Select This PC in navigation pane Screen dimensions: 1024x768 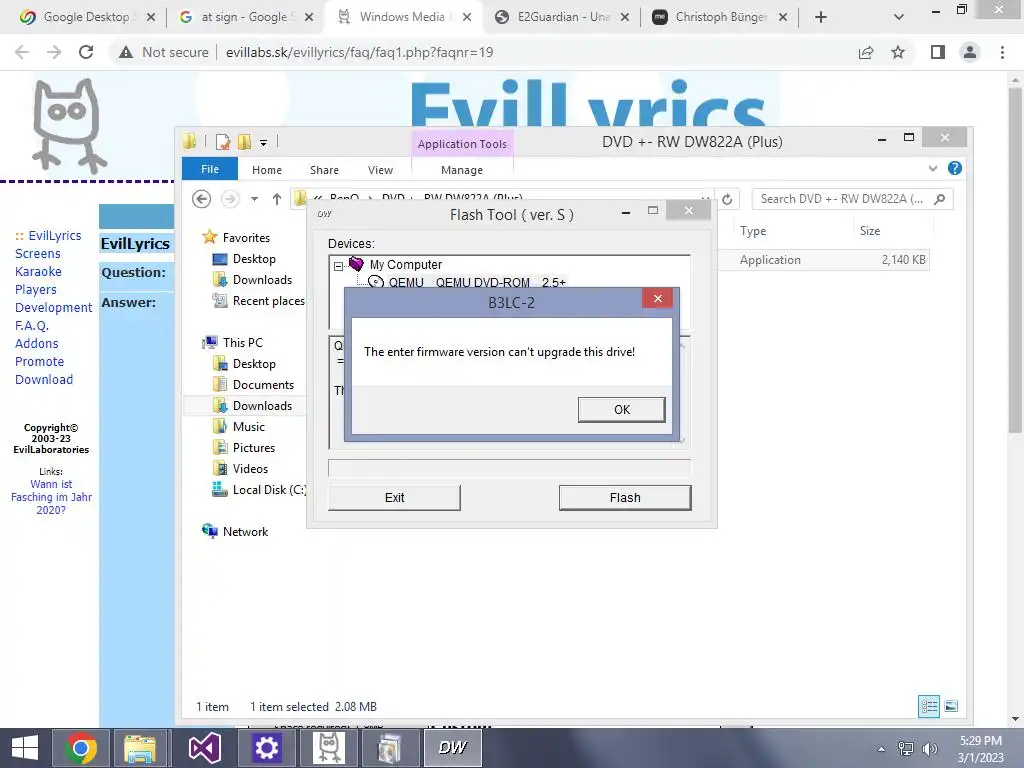pyautogui.click(x=242, y=342)
